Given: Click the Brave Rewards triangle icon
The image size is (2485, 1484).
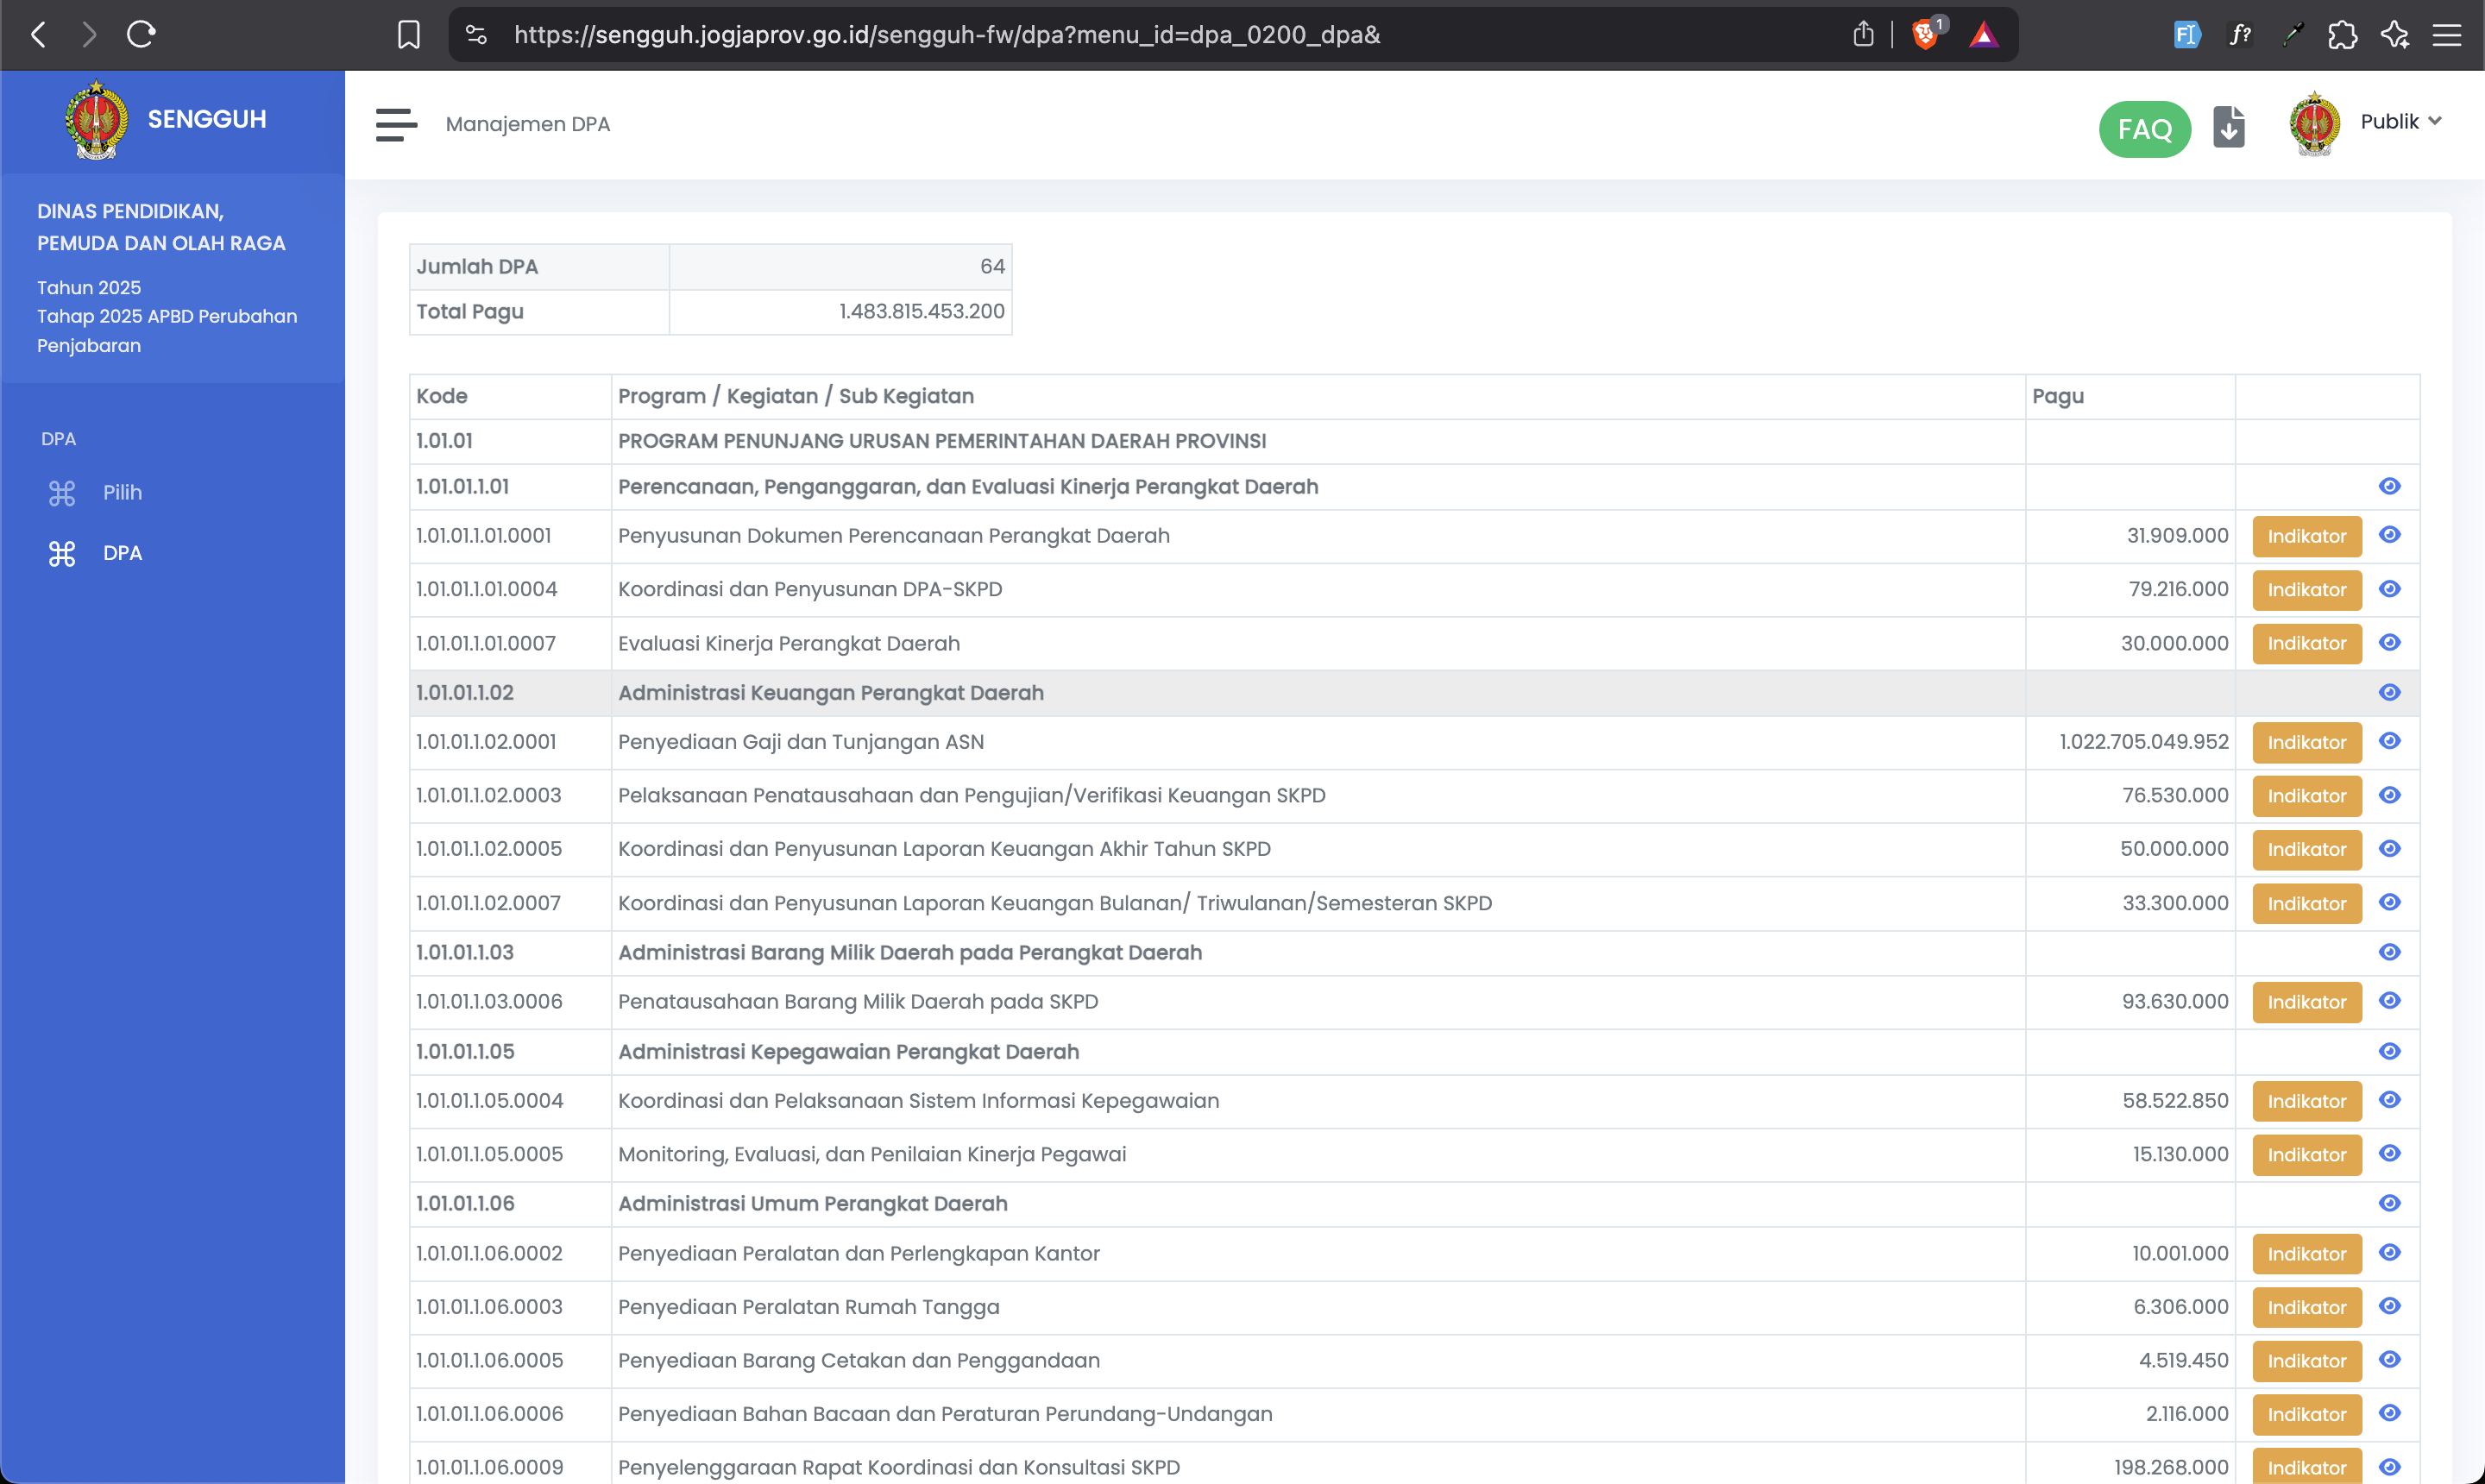Looking at the screenshot, I should tap(1984, 35).
